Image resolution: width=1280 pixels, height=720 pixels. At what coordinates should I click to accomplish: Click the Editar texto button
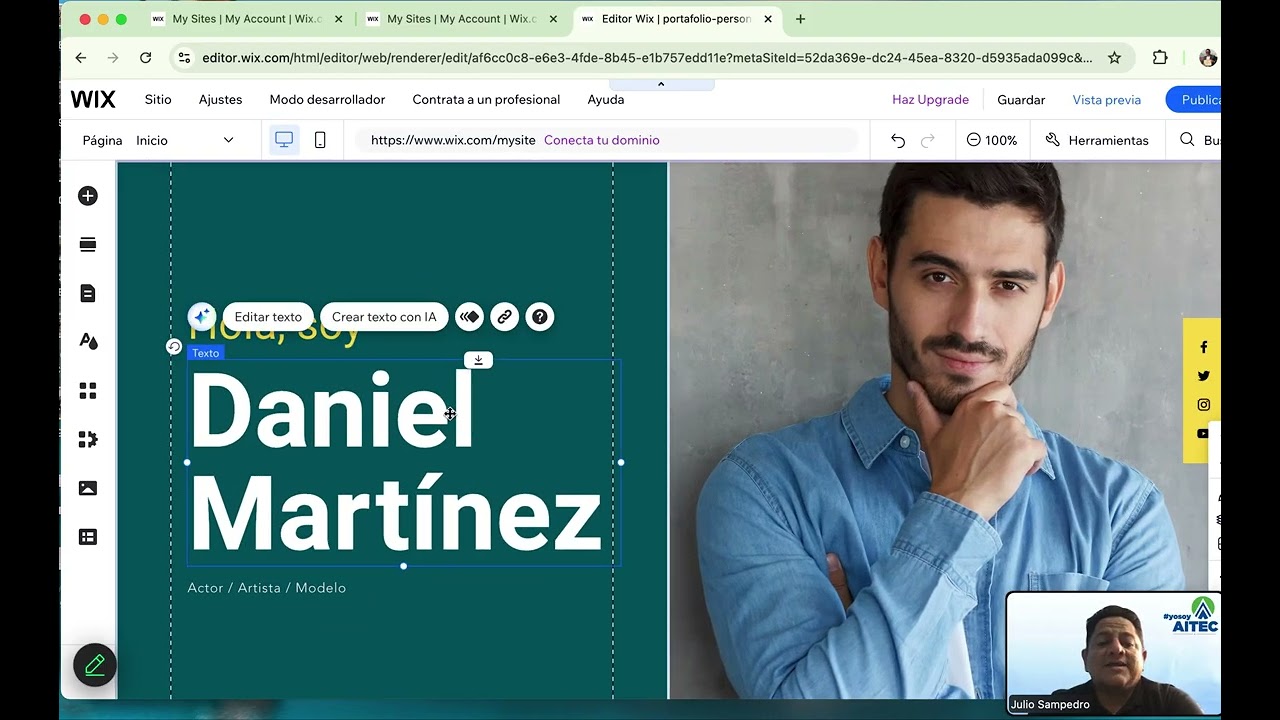coord(268,317)
